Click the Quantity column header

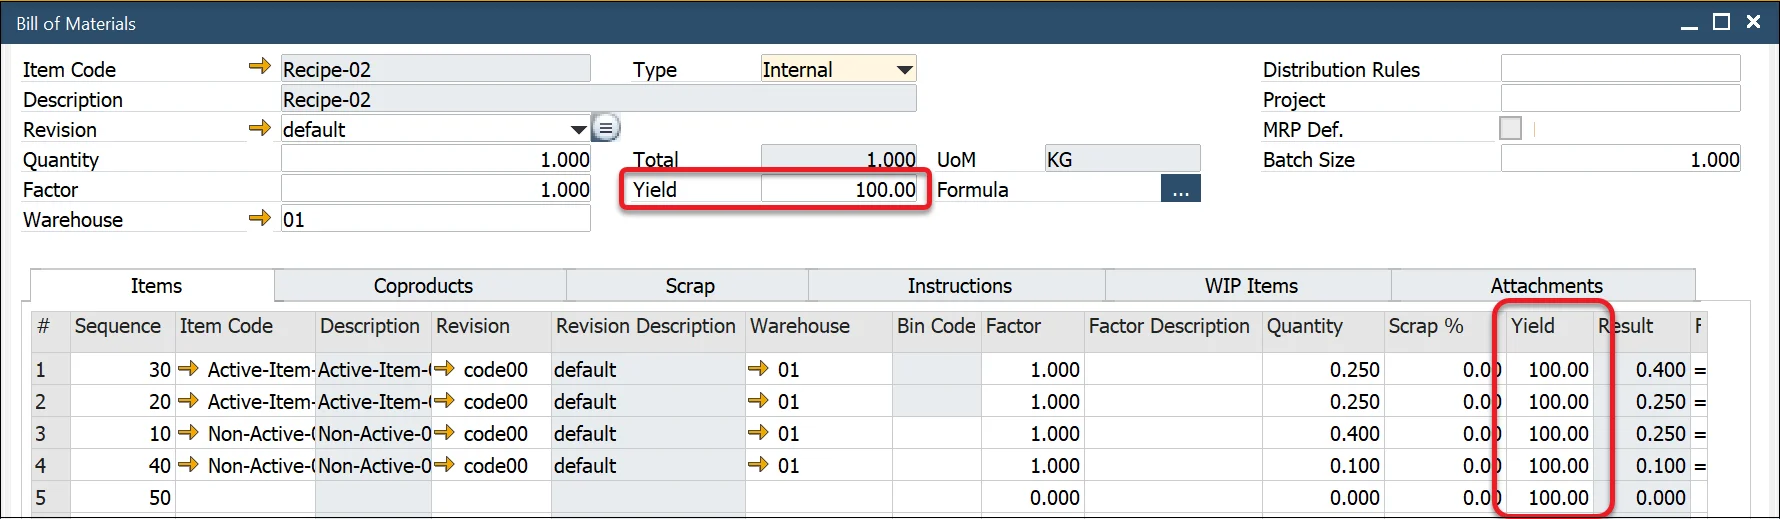1304,326
